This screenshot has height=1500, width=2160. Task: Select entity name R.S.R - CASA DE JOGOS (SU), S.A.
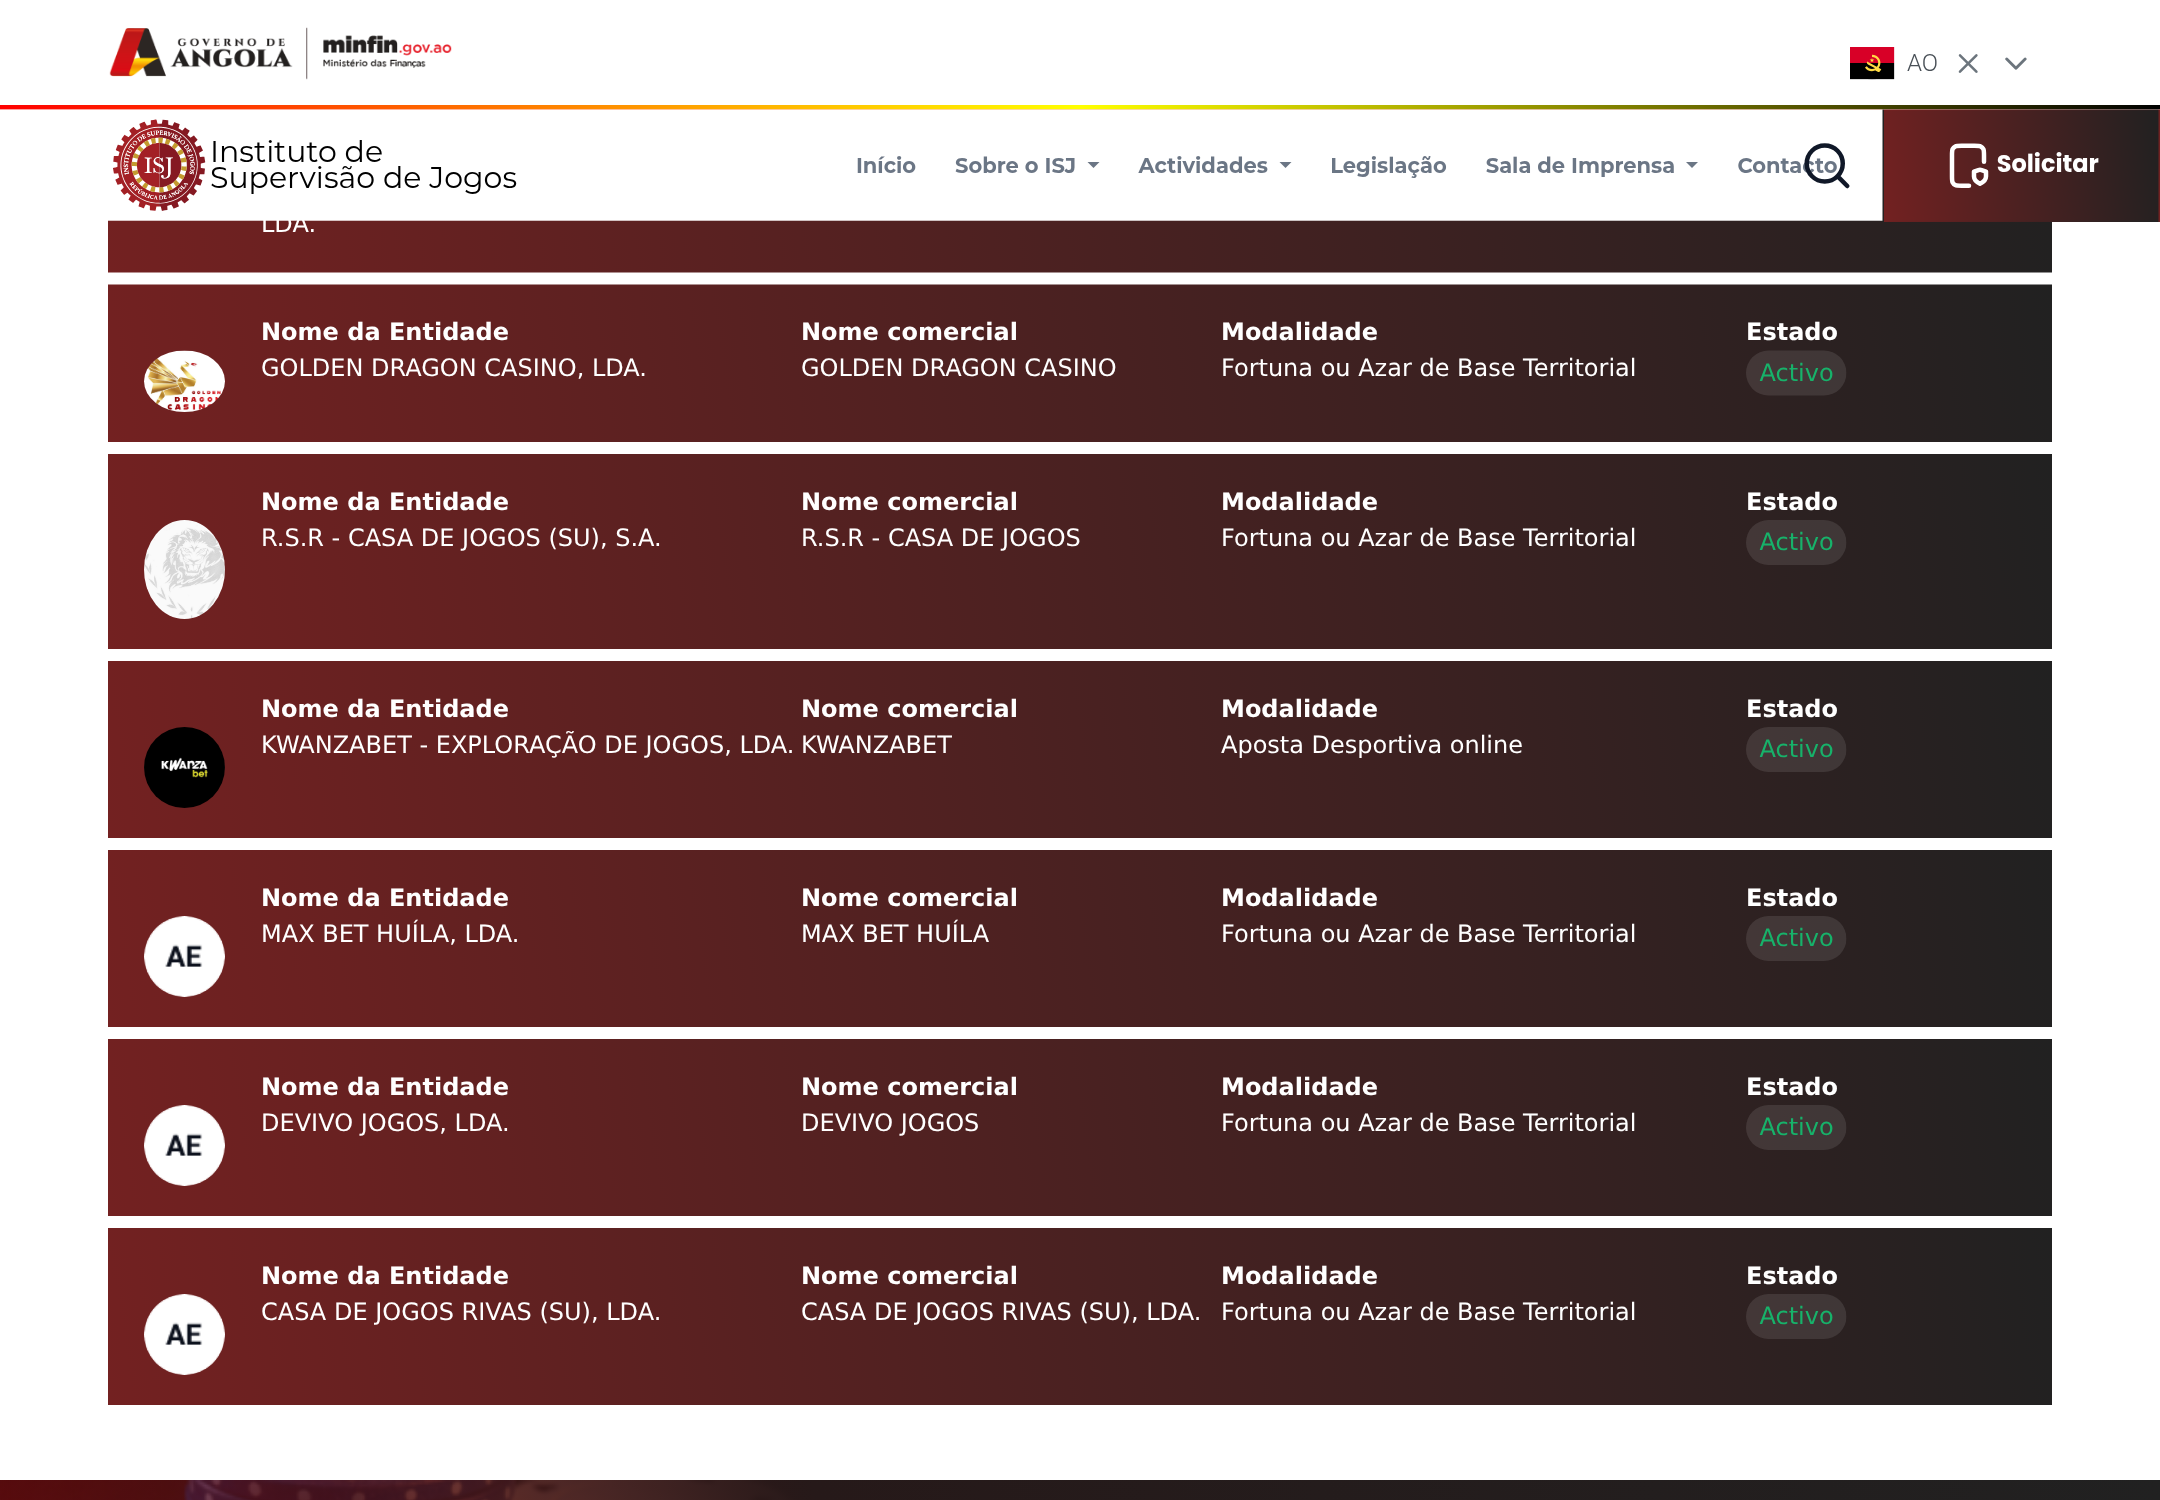coord(461,538)
